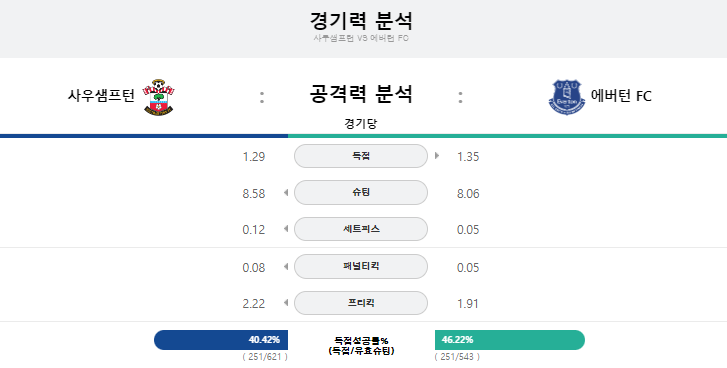Click the right arrow next to 득점
Image resolution: width=727 pixels, height=368 pixels.
coord(437,156)
